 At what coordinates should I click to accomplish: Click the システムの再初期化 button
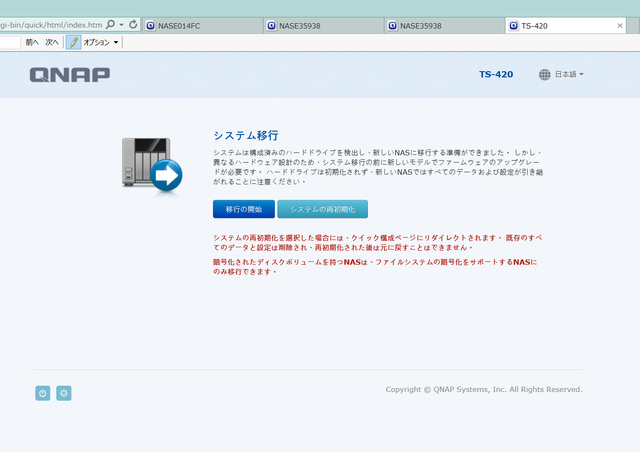(x=322, y=209)
